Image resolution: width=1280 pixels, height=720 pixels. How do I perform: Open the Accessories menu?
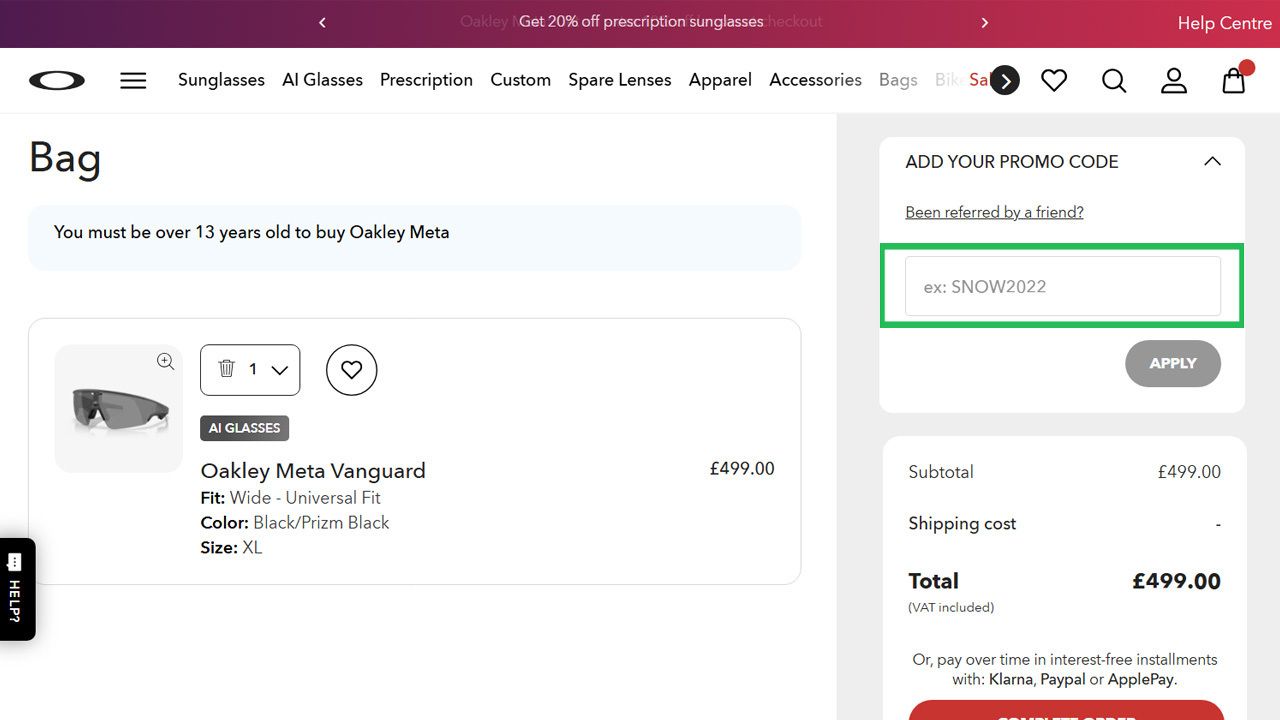[815, 80]
